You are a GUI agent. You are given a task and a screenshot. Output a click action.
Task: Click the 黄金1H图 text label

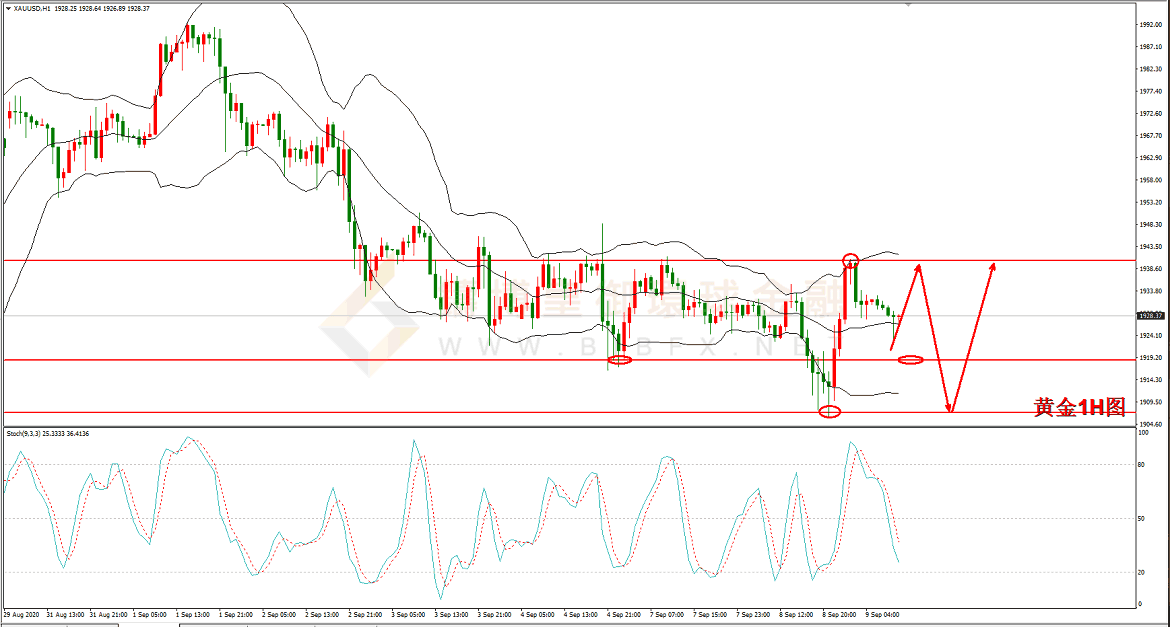coord(1079,407)
